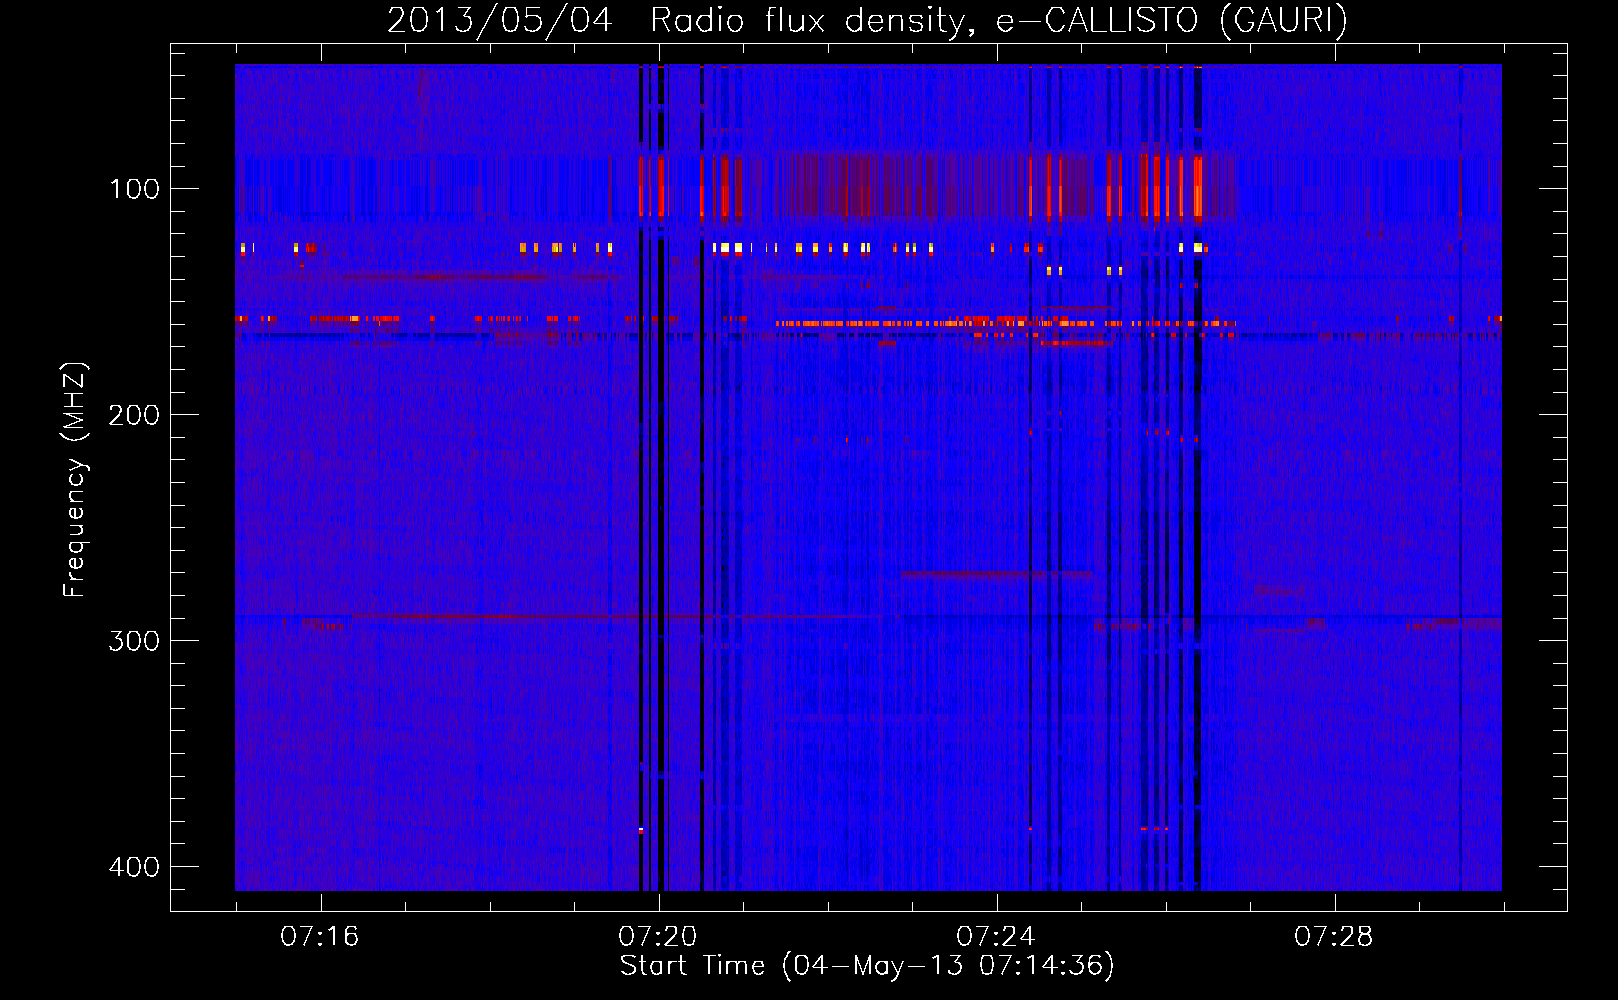Click the 400 frequency tick label

(x=134, y=867)
